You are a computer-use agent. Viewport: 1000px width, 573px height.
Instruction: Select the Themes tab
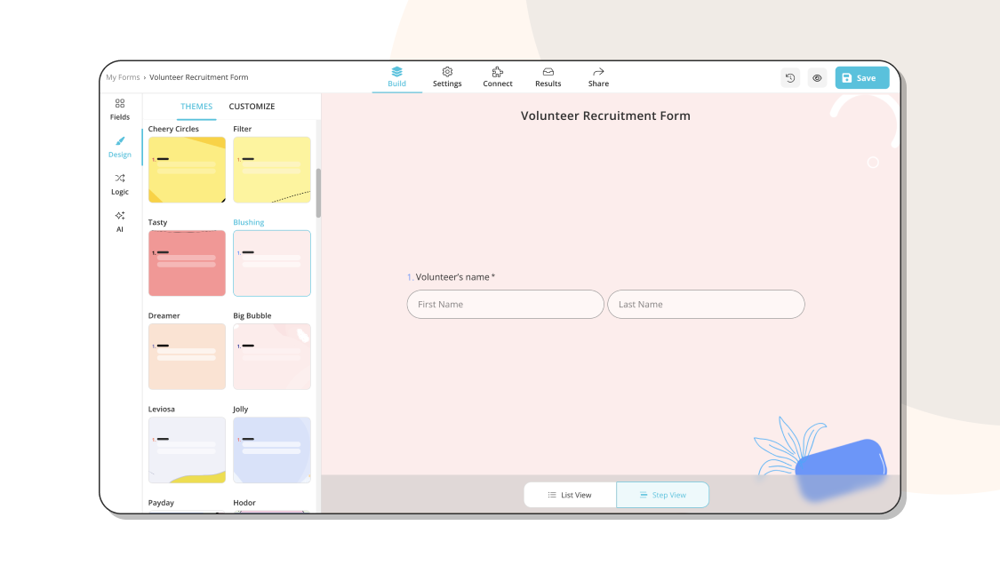pos(196,106)
